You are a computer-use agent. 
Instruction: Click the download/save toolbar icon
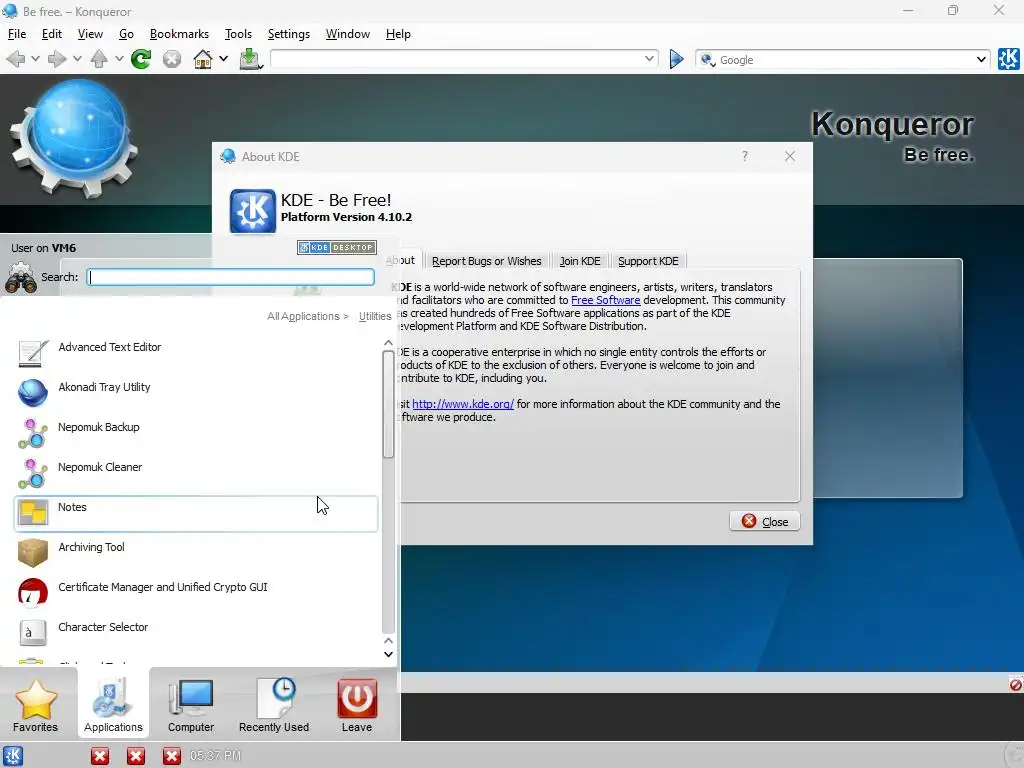click(x=250, y=59)
